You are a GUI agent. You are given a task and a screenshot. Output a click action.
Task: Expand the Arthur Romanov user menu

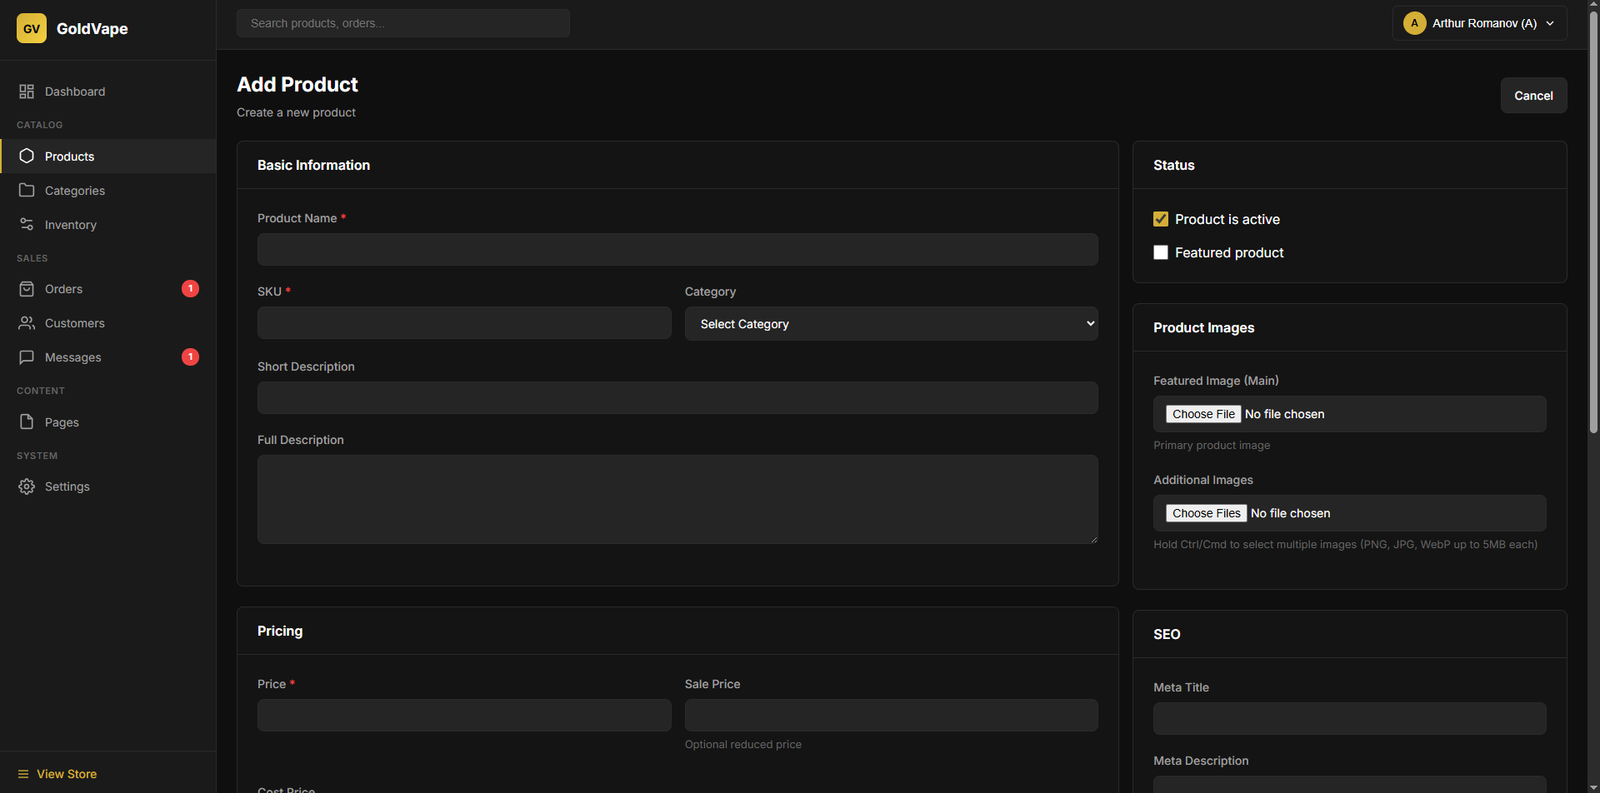pyautogui.click(x=1478, y=23)
